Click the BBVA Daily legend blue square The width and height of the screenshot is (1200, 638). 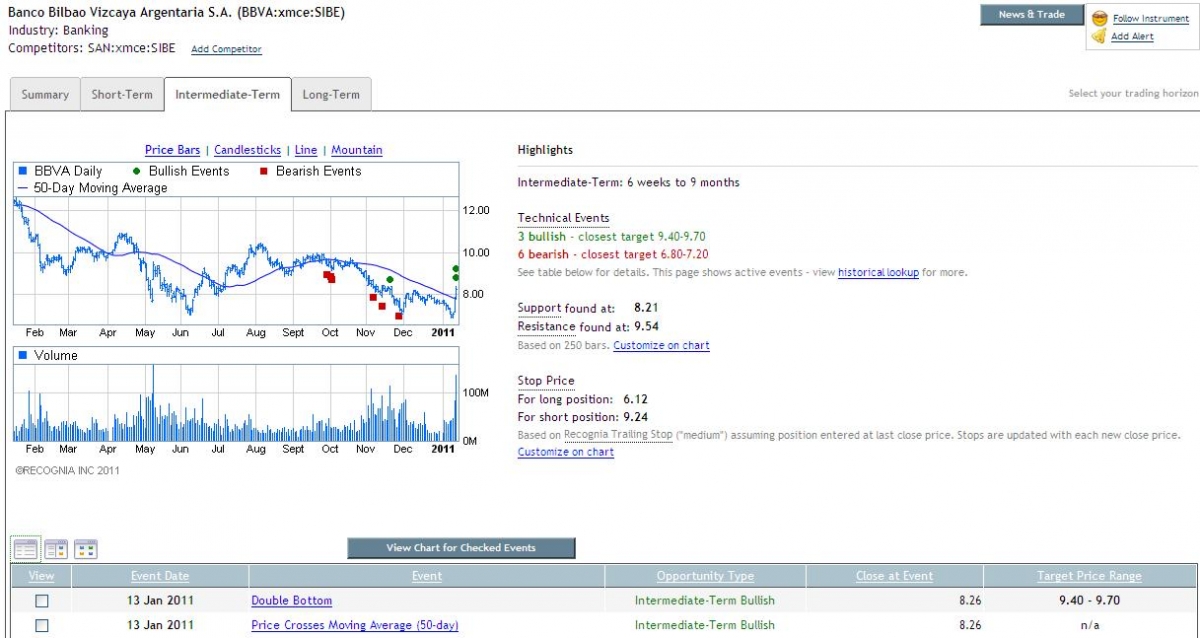click(x=23, y=171)
